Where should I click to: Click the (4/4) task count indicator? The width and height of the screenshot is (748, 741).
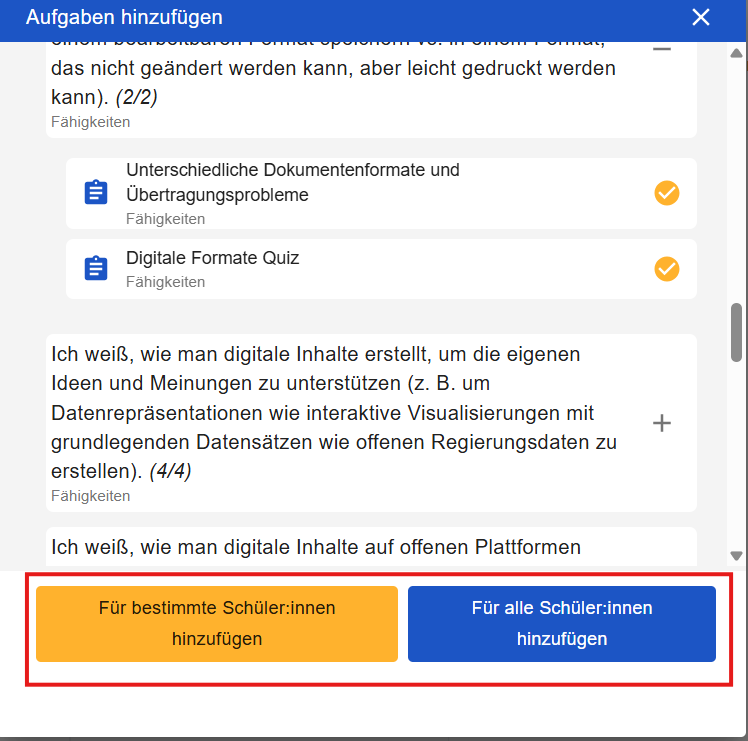[170, 471]
